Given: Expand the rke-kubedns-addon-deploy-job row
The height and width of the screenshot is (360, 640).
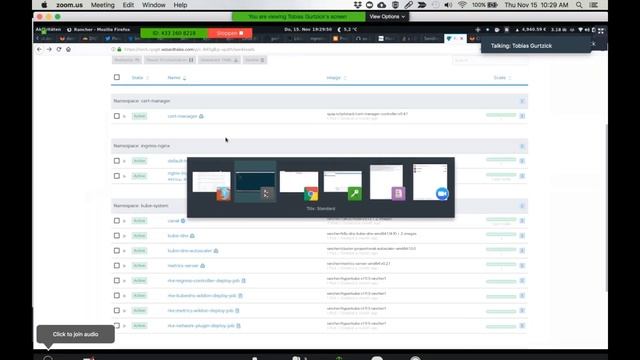Looking at the screenshot, I should point(124,296).
